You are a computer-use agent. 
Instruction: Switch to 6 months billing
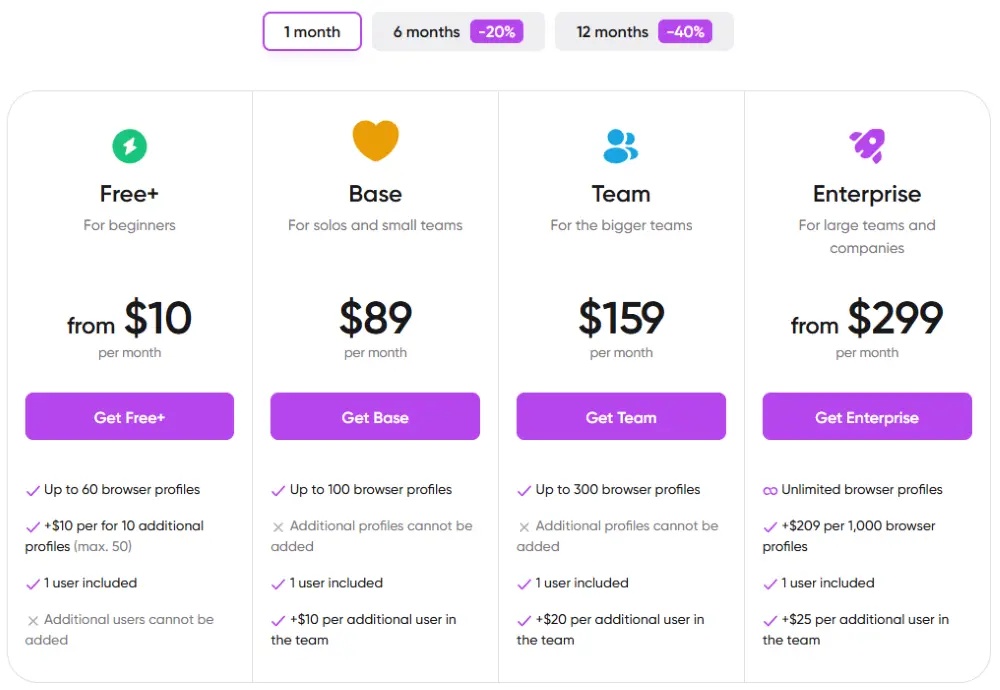click(458, 31)
